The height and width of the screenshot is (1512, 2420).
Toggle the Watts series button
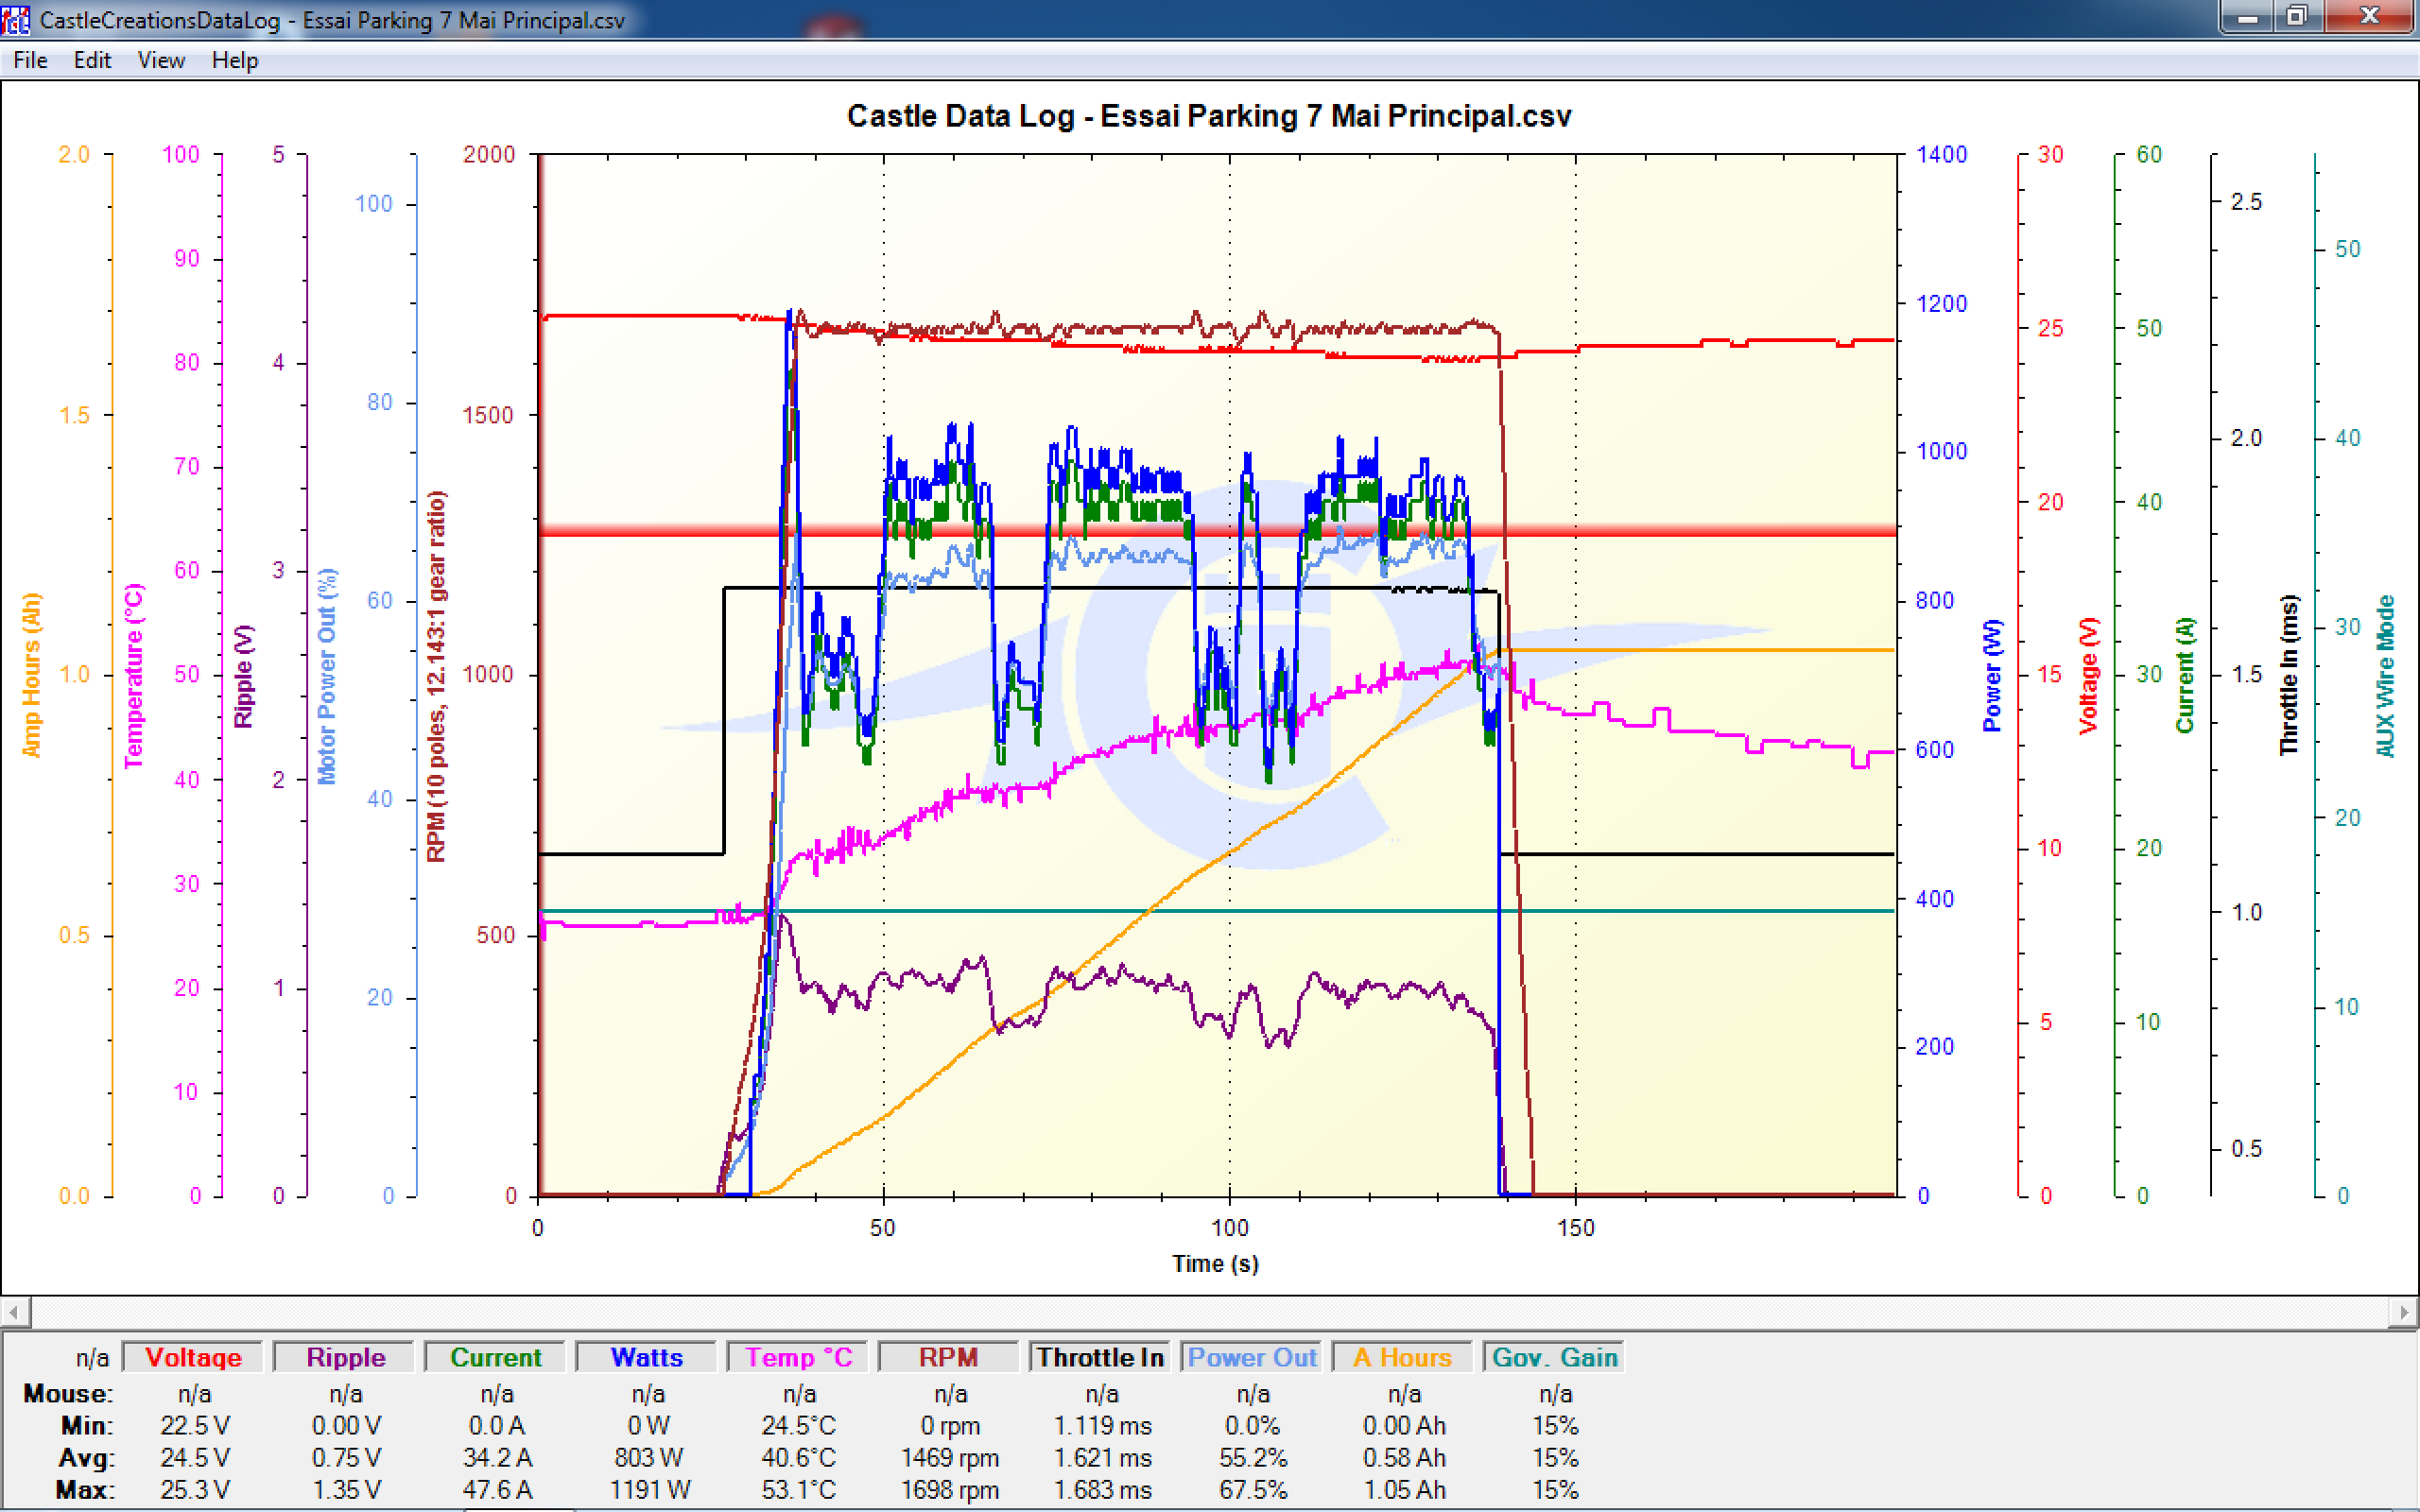click(x=647, y=1357)
